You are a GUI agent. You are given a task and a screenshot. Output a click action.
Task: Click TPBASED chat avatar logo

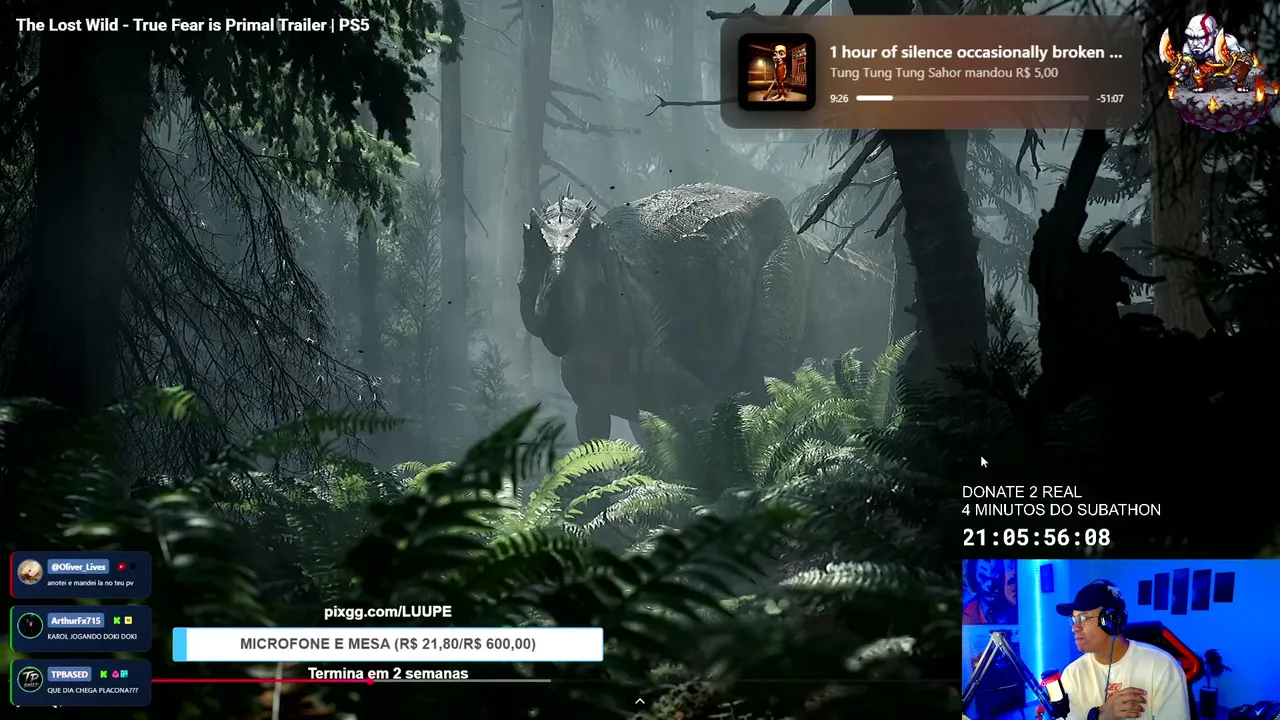coord(30,679)
